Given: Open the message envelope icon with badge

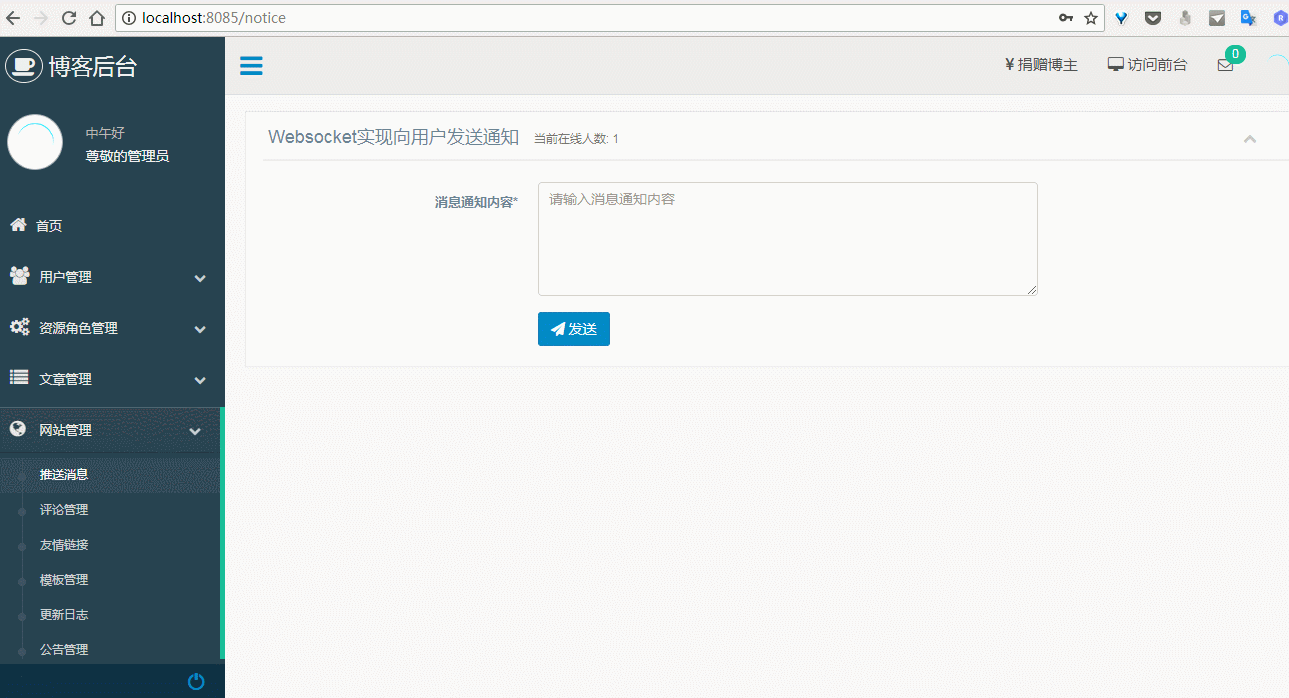Looking at the screenshot, I should click(x=1225, y=65).
